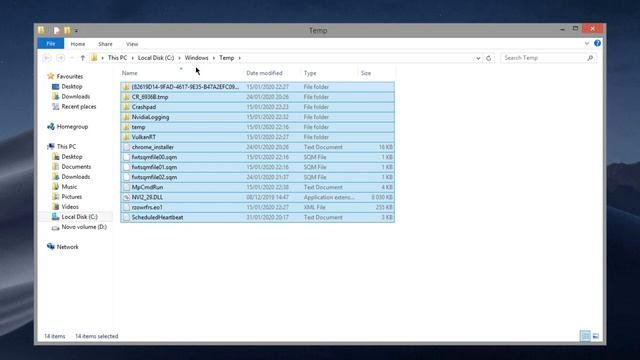Select the VulkanRT folder
This screenshot has width=640, height=360.
(258, 137)
